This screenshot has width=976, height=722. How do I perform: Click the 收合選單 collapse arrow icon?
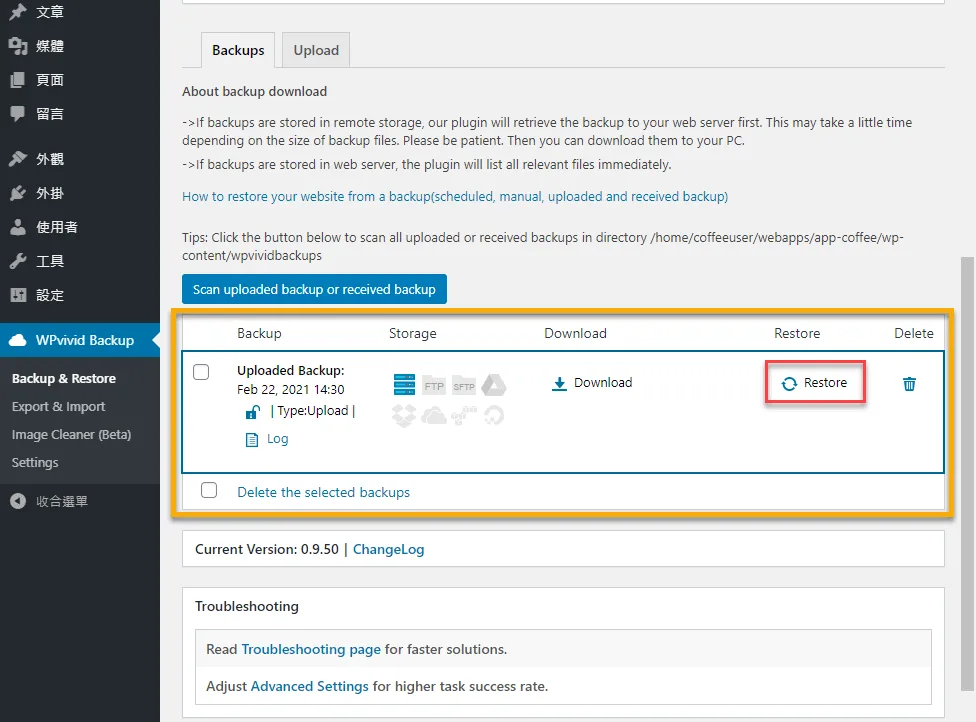click(18, 501)
